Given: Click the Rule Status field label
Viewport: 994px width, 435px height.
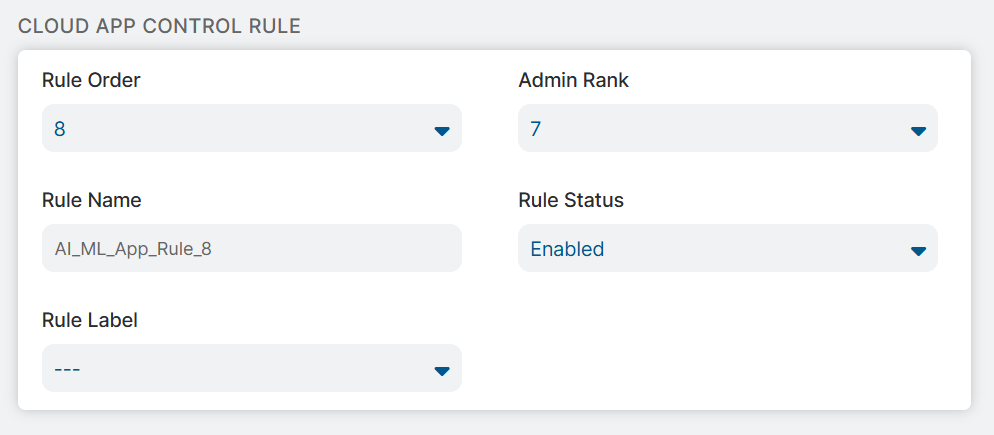Looking at the screenshot, I should (570, 200).
